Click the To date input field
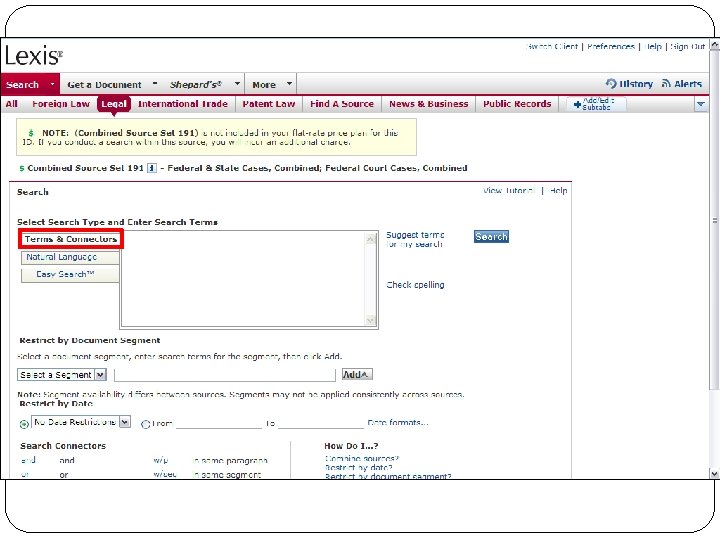Image resolution: width=720 pixels, height=540 pixels. [x=321, y=422]
